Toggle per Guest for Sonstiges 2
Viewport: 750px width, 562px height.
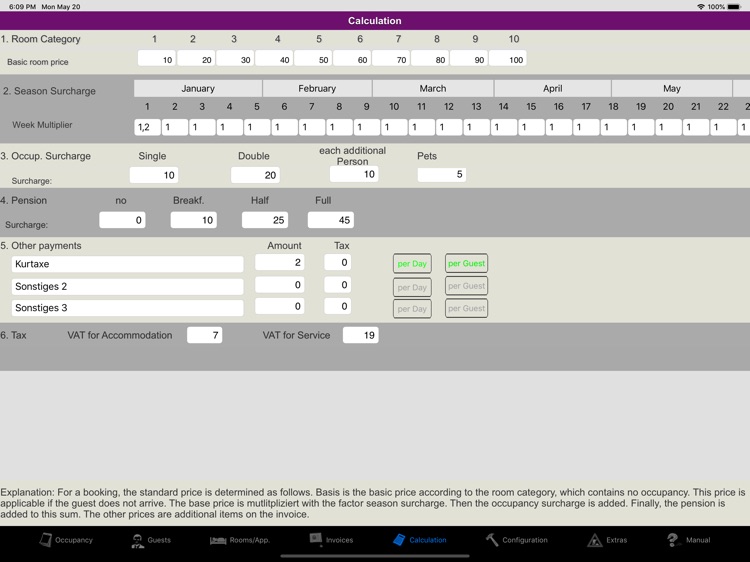tap(466, 286)
